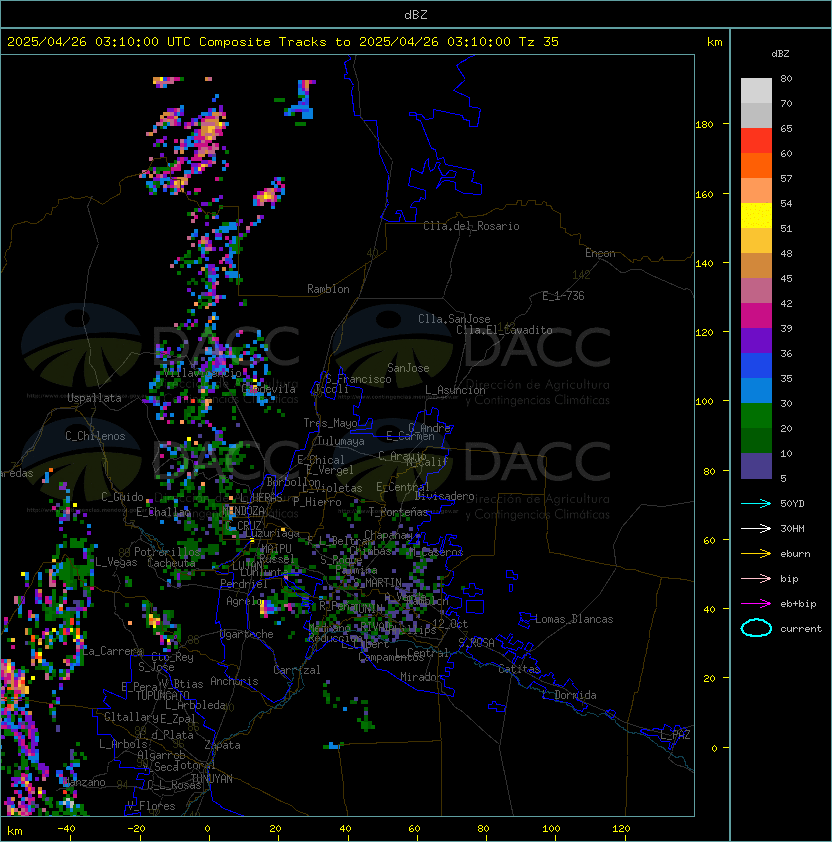
Task: Click the 'Lomas_Blancas' map label
Action: coord(574,619)
